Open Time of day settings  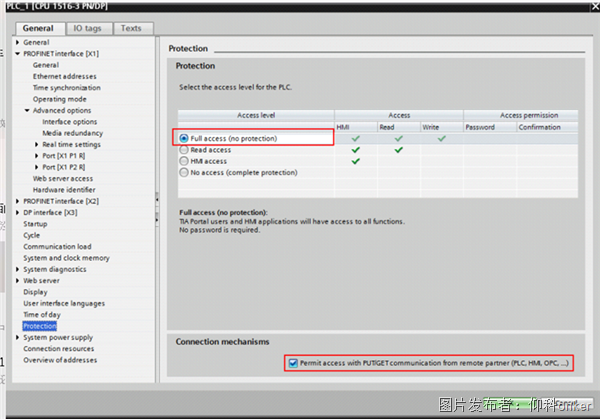pyautogui.click(x=42, y=315)
